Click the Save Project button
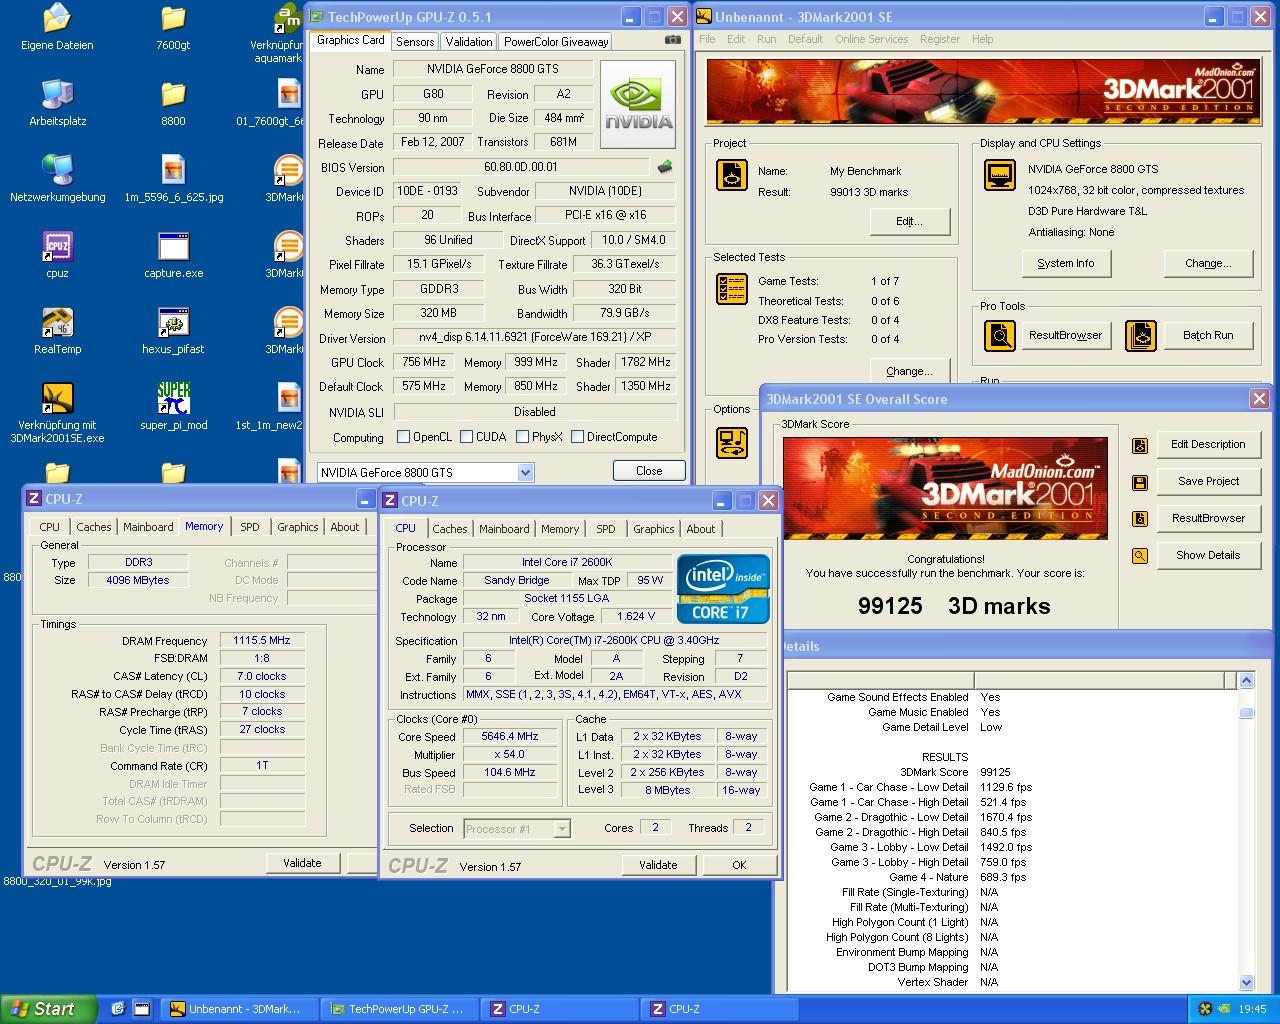This screenshot has height=1024, width=1280. click(1208, 481)
